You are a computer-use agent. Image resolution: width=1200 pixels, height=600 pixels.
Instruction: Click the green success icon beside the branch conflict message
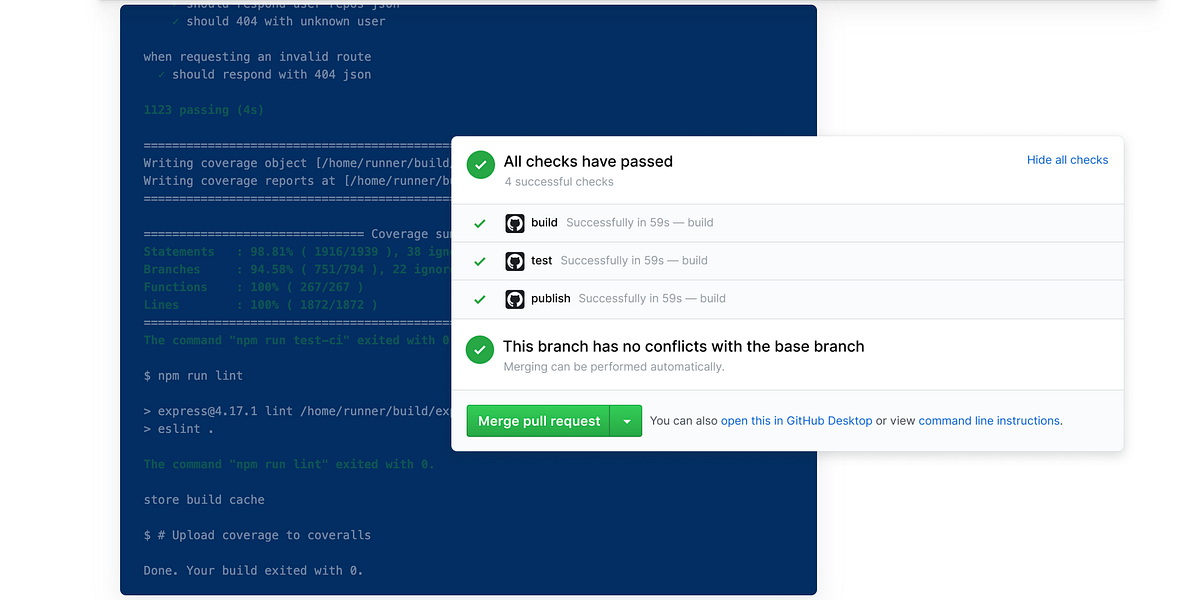[x=480, y=350]
